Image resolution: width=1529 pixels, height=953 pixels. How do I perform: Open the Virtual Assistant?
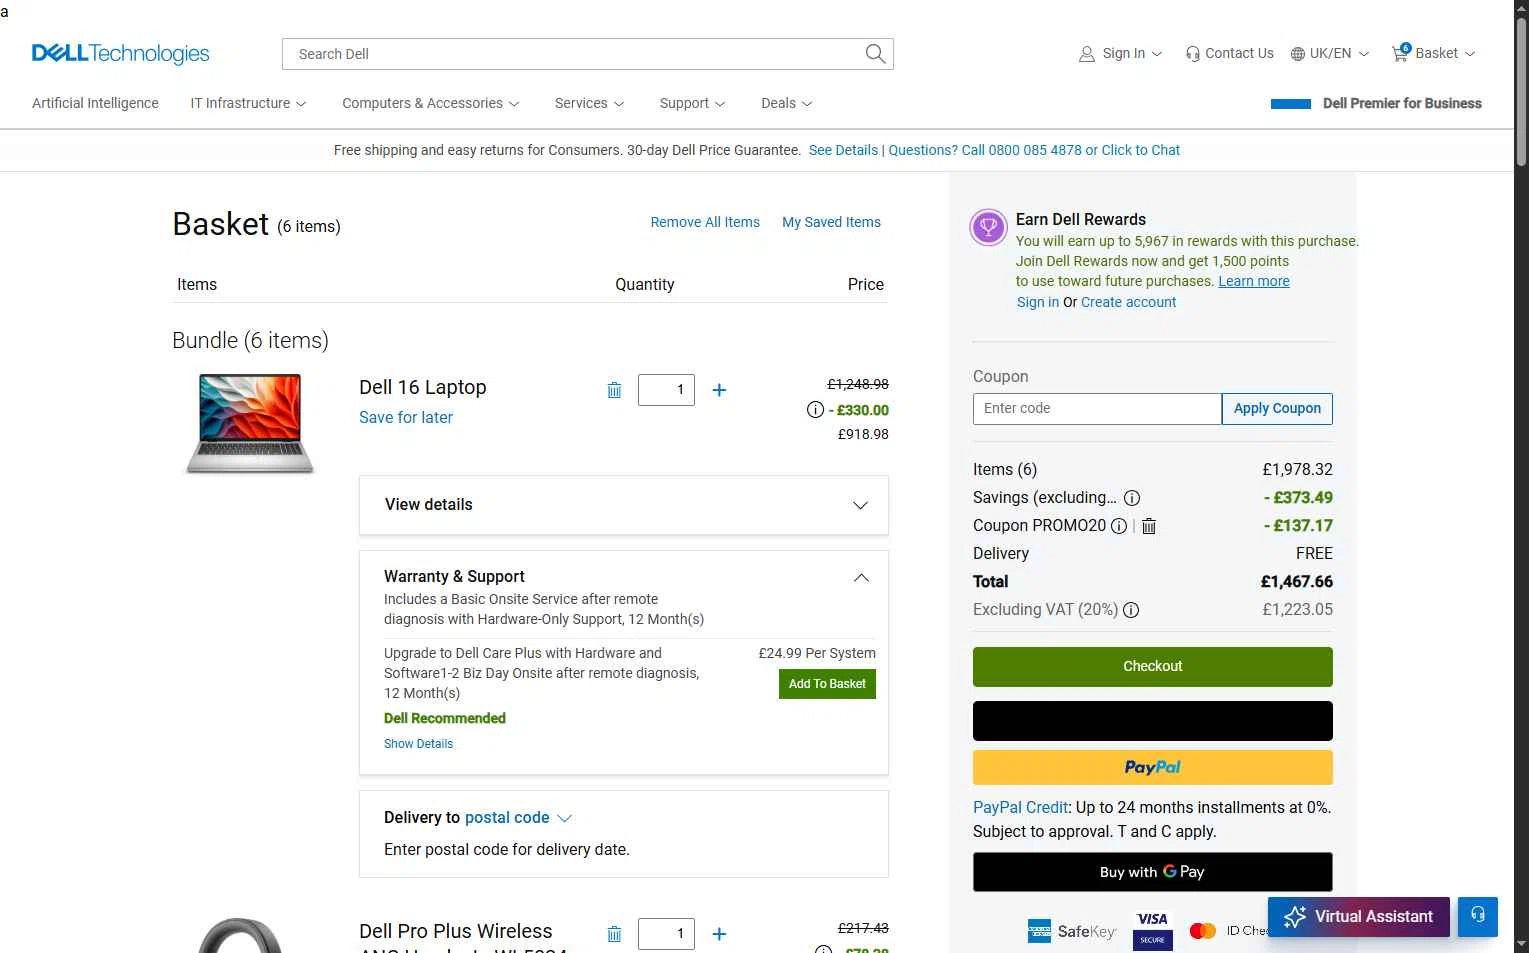point(1358,916)
